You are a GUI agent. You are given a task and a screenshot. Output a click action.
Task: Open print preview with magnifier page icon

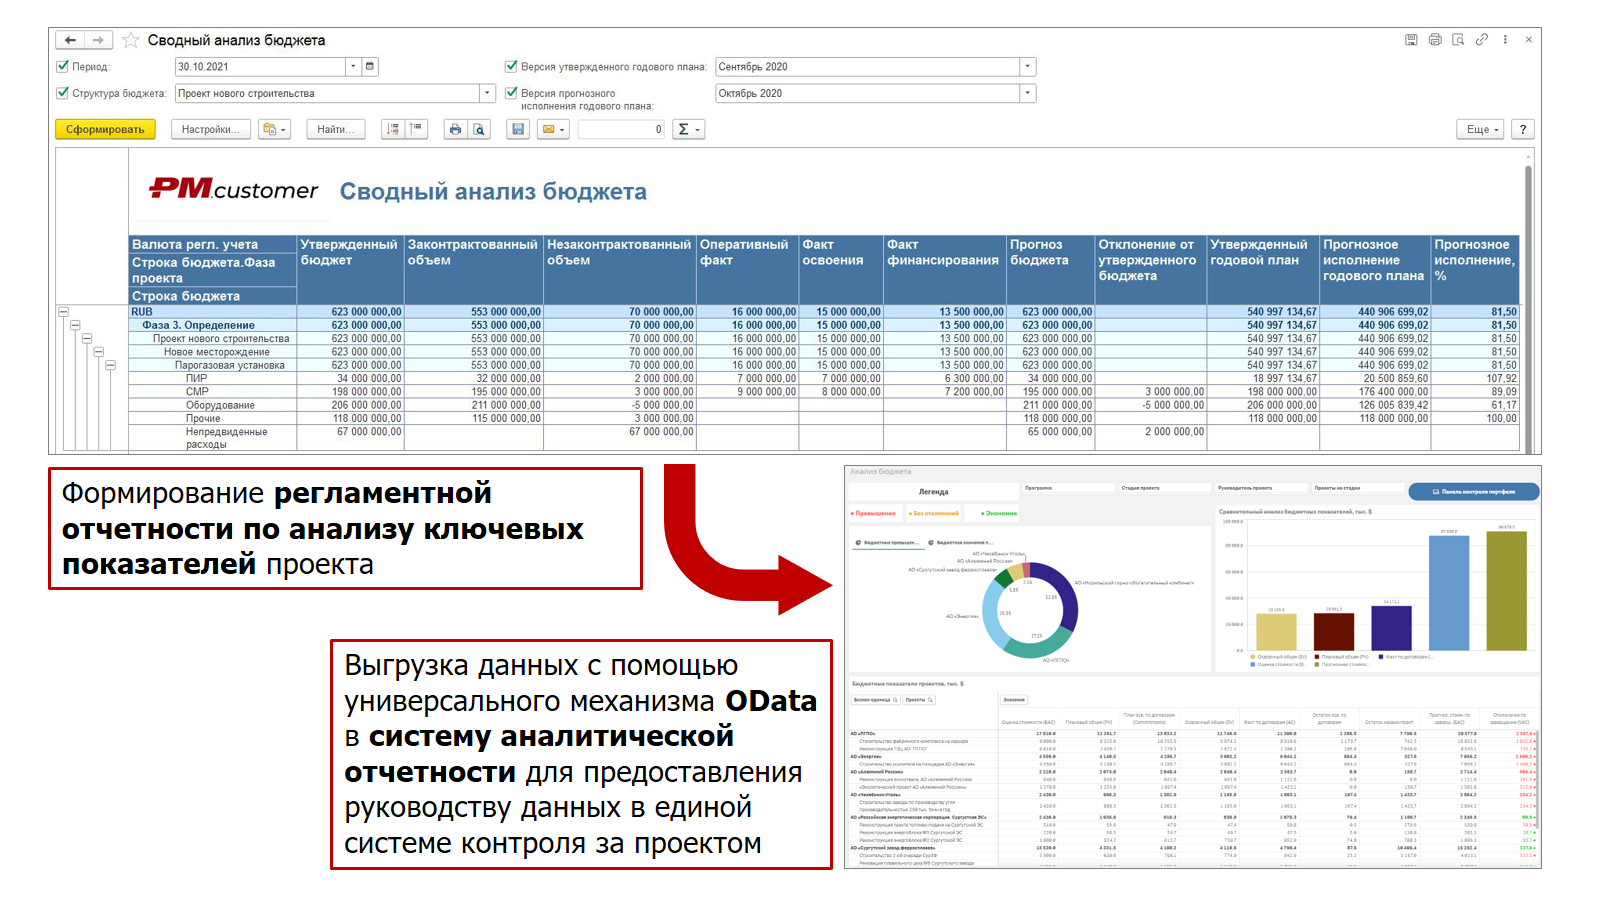coord(479,129)
